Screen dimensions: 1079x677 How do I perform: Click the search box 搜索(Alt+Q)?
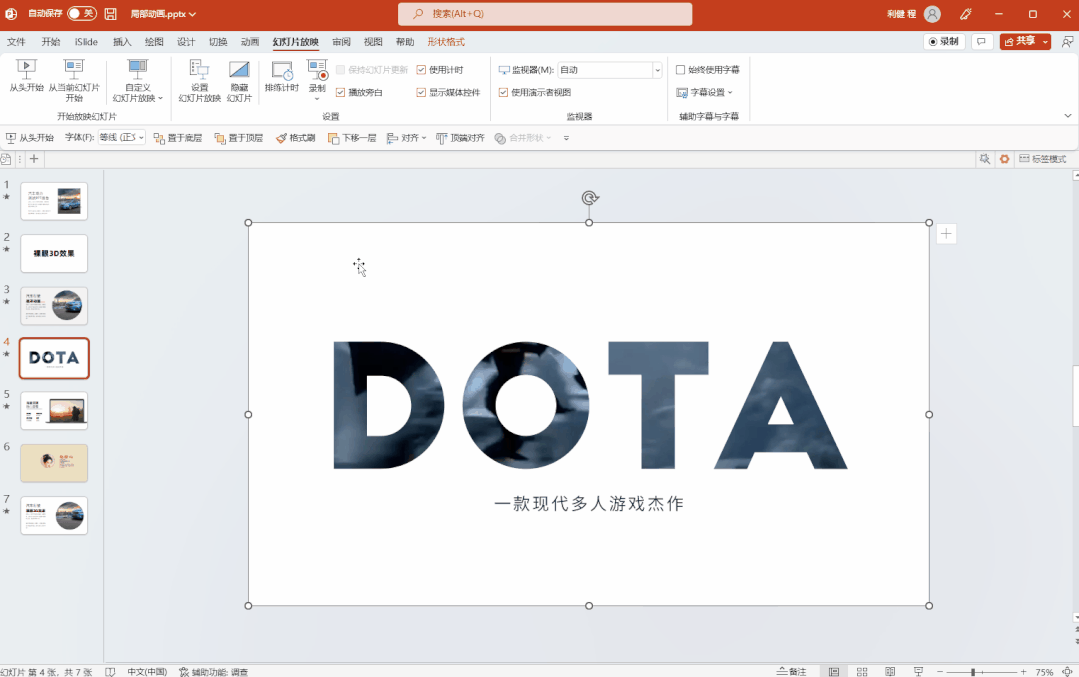coord(545,14)
